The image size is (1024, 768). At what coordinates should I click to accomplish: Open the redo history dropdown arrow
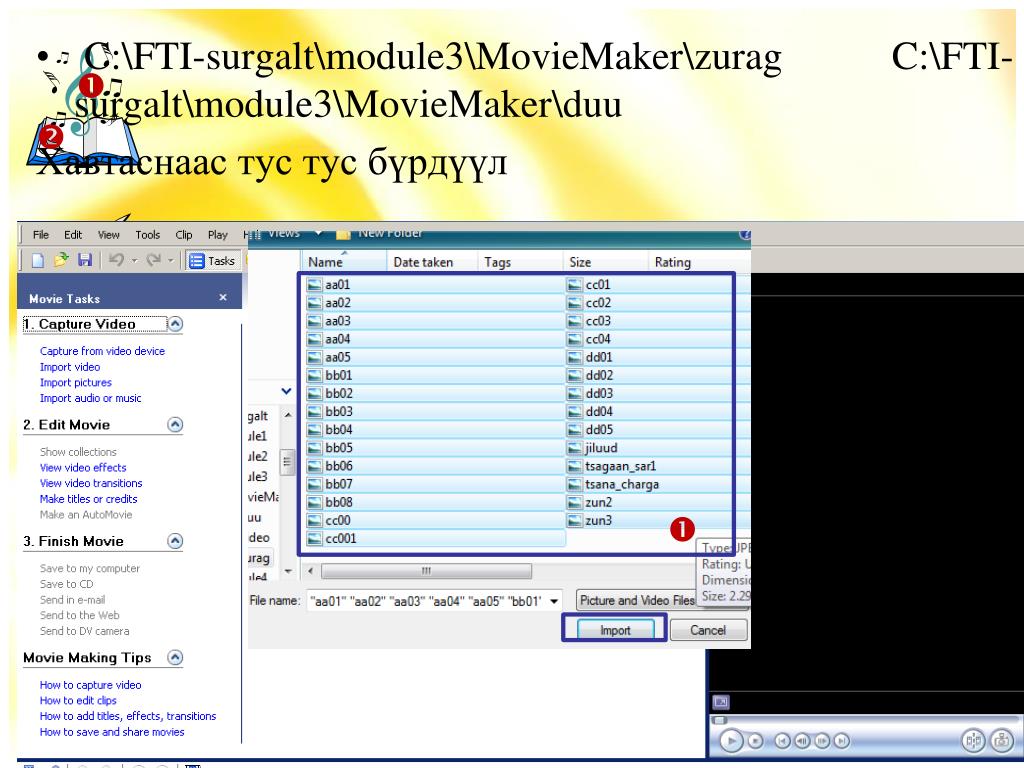[x=170, y=261]
